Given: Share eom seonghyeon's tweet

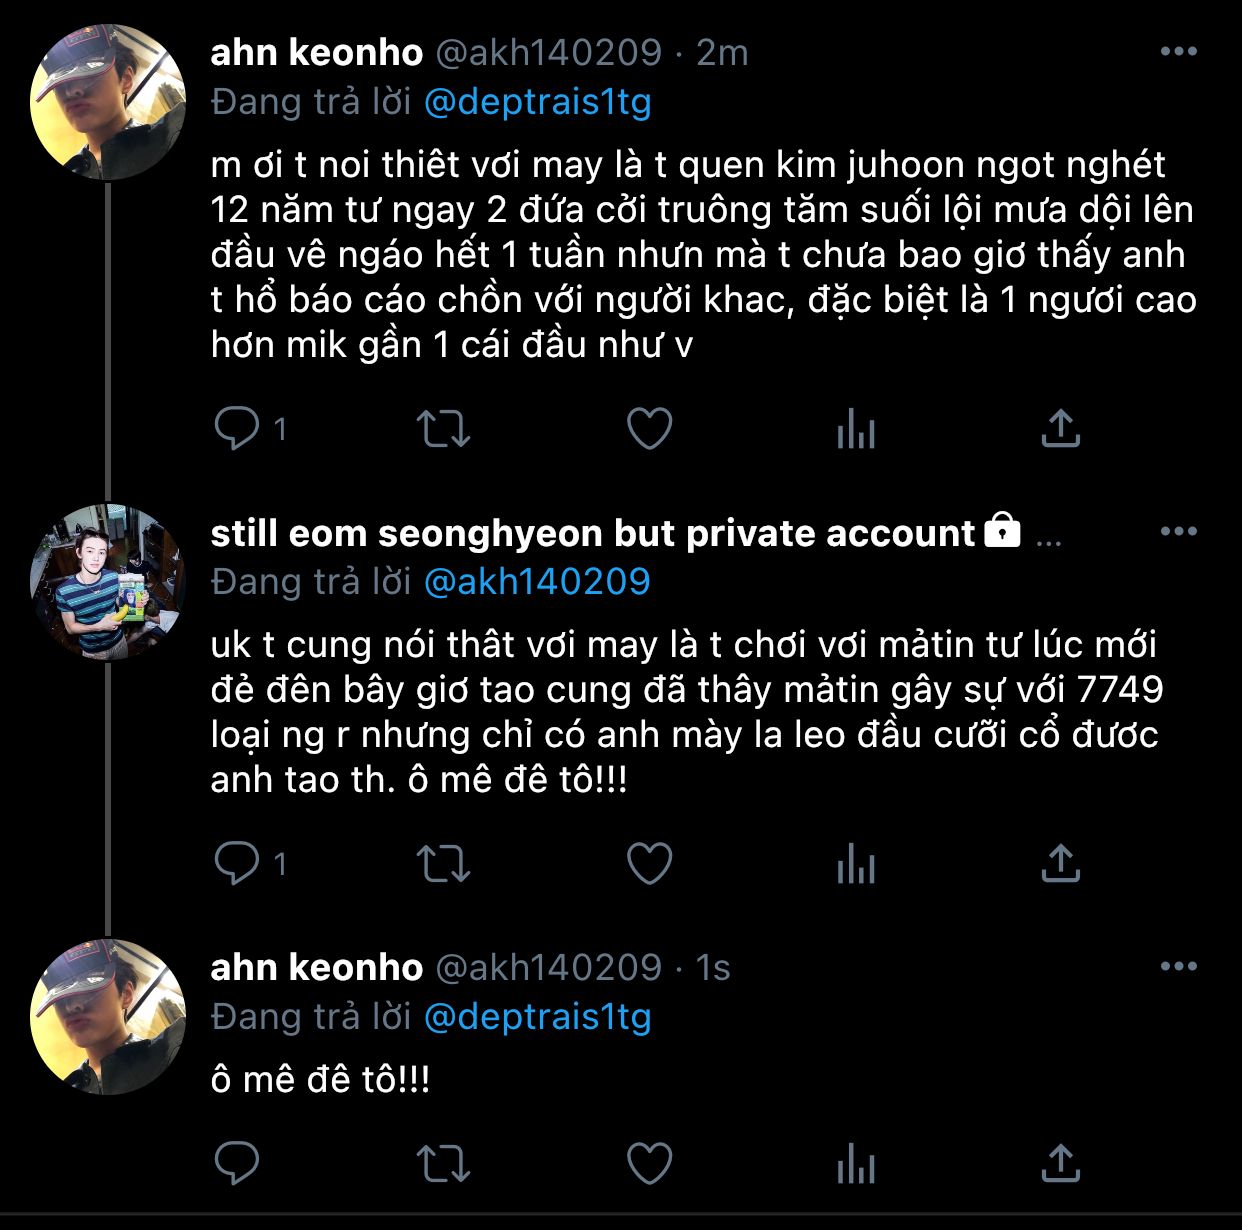Looking at the screenshot, I should pyautogui.click(x=1060, y=863).
